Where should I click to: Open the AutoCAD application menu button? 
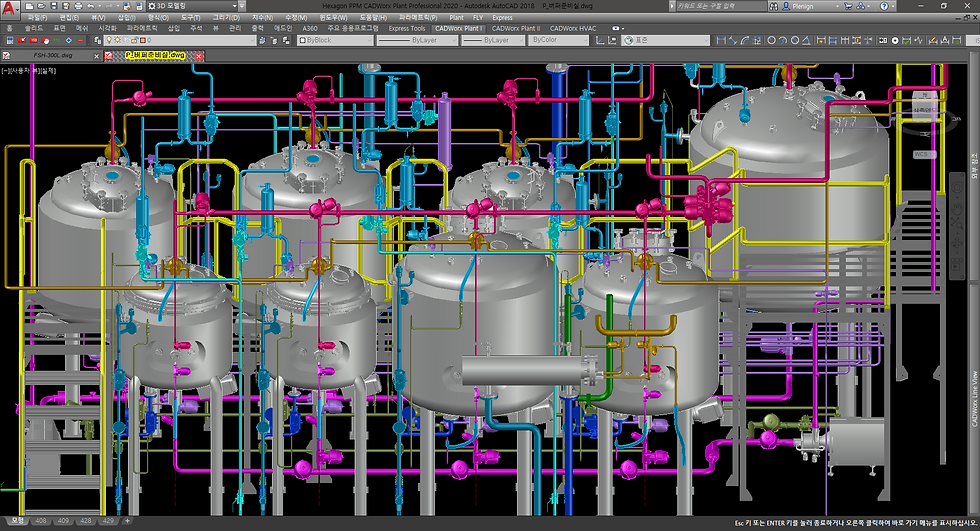click(x=11, y=10)
